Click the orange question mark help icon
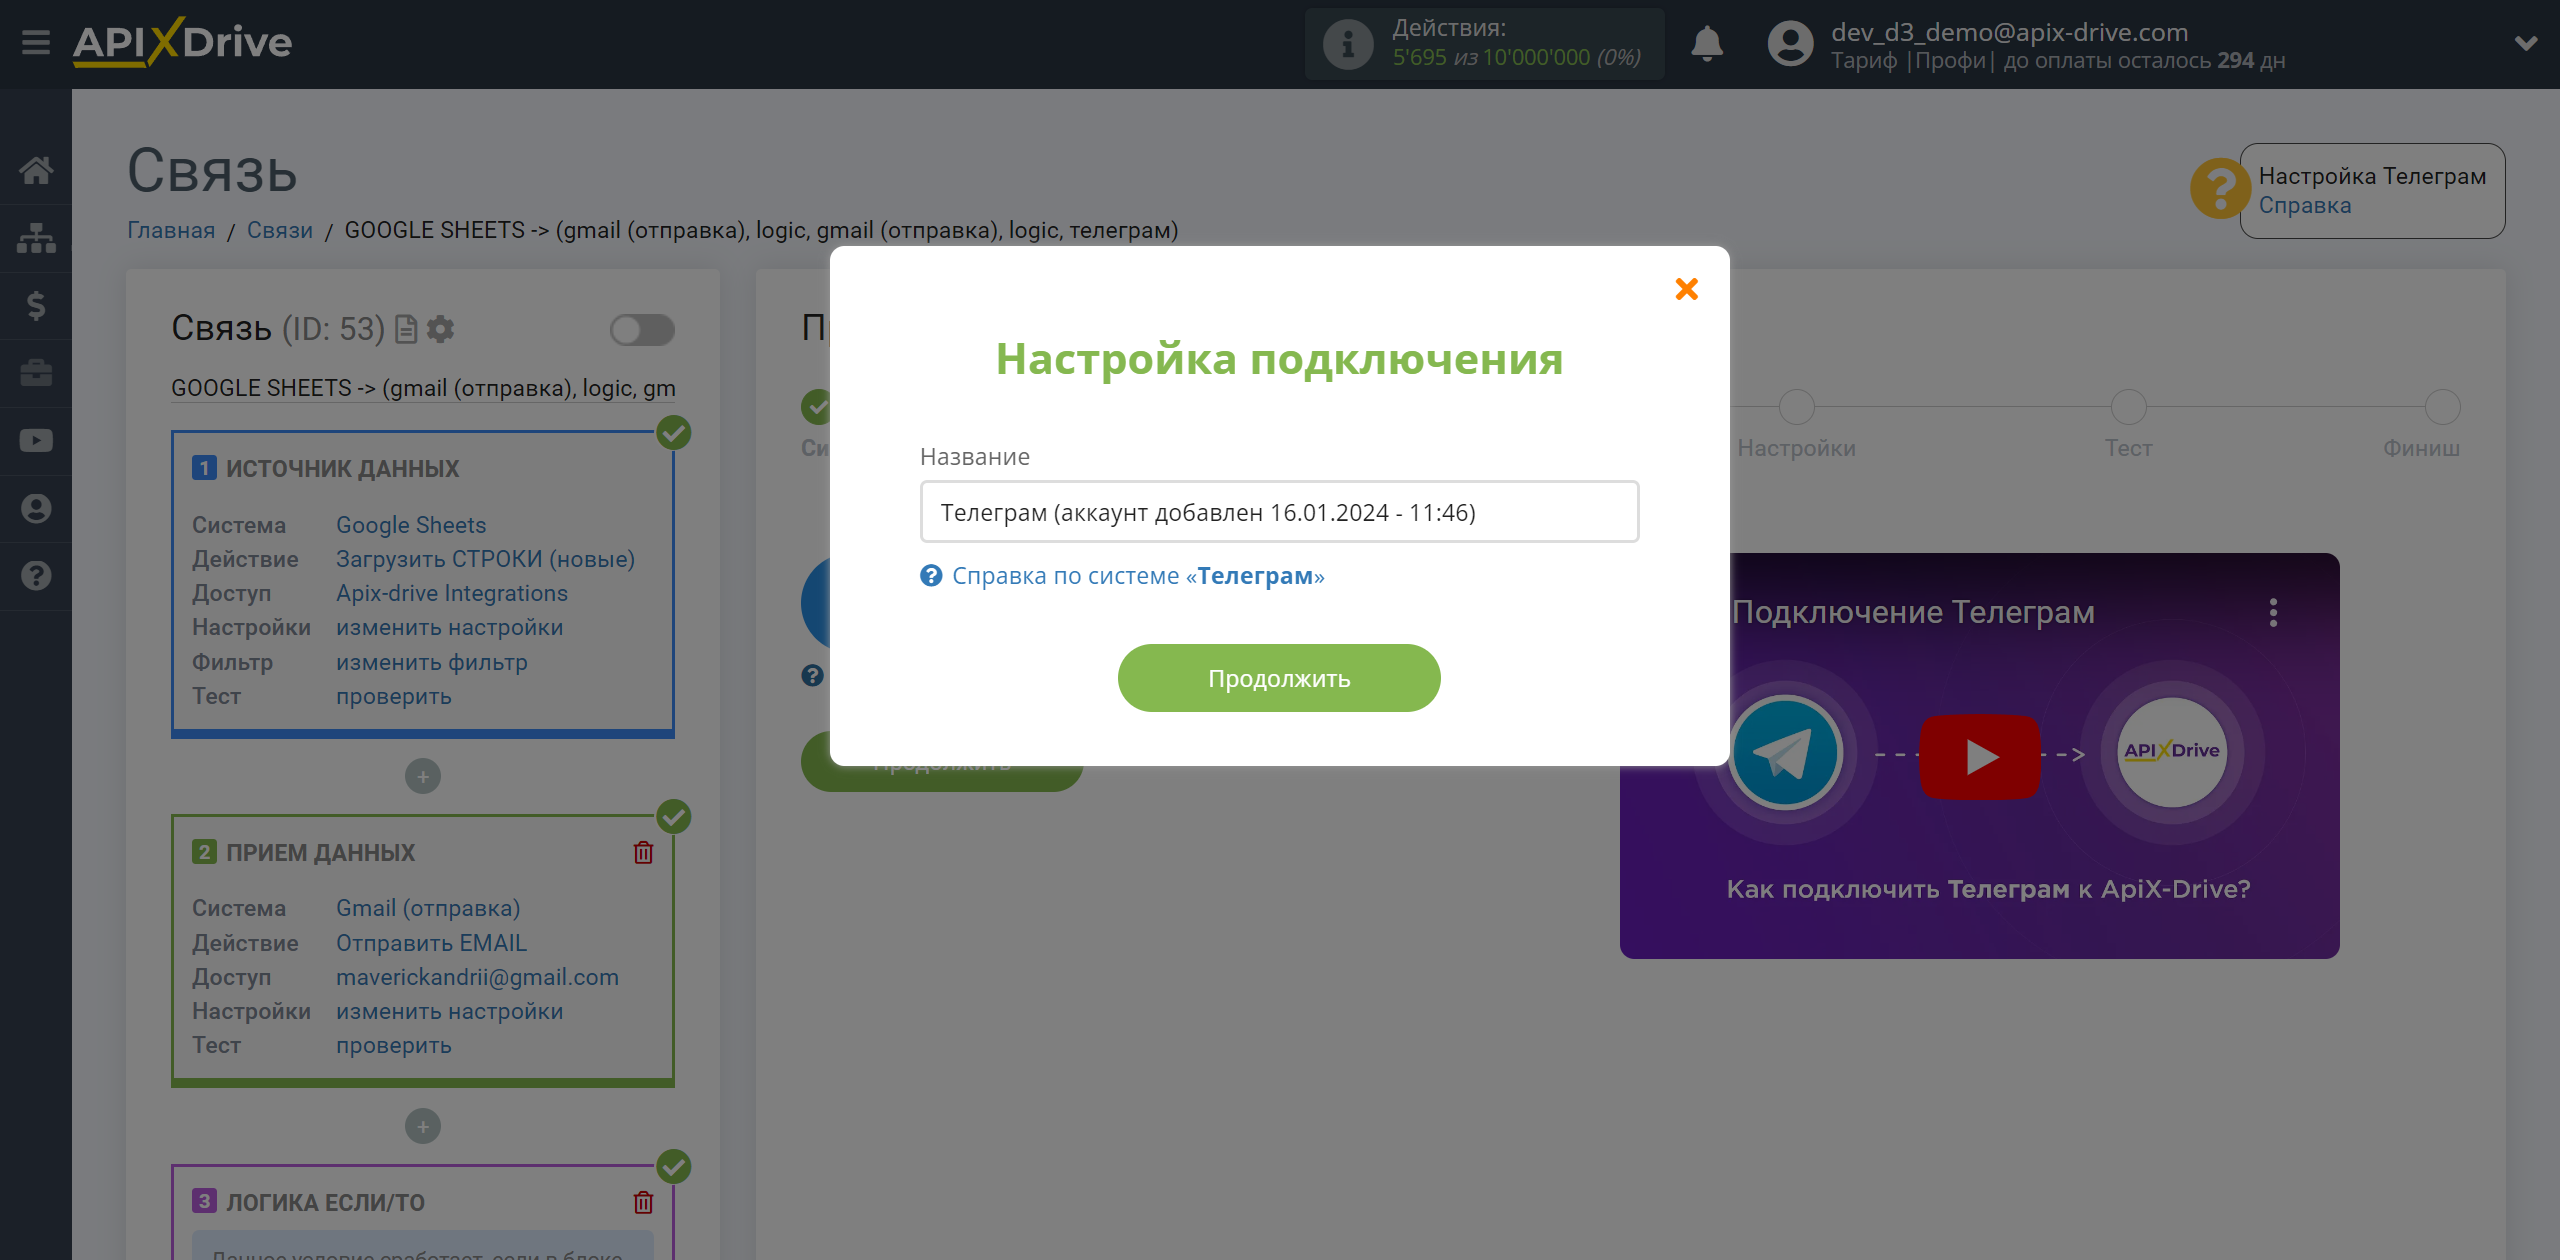The width and height of the screenshot is (2560, 1260). 2219,188
